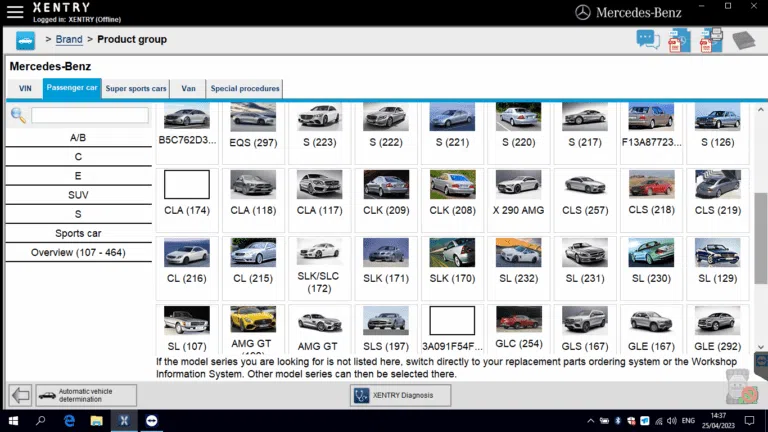Image resolution: width=768 pixels, height=432 pixels.
Task: Click the ENG language indicator in the tray
Action: coord(688,421)
